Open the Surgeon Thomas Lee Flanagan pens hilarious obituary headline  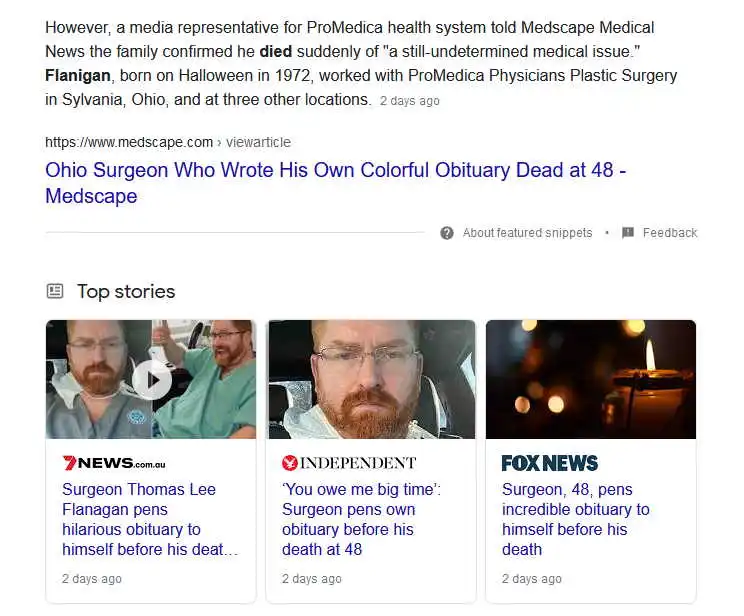coord(150,519)
